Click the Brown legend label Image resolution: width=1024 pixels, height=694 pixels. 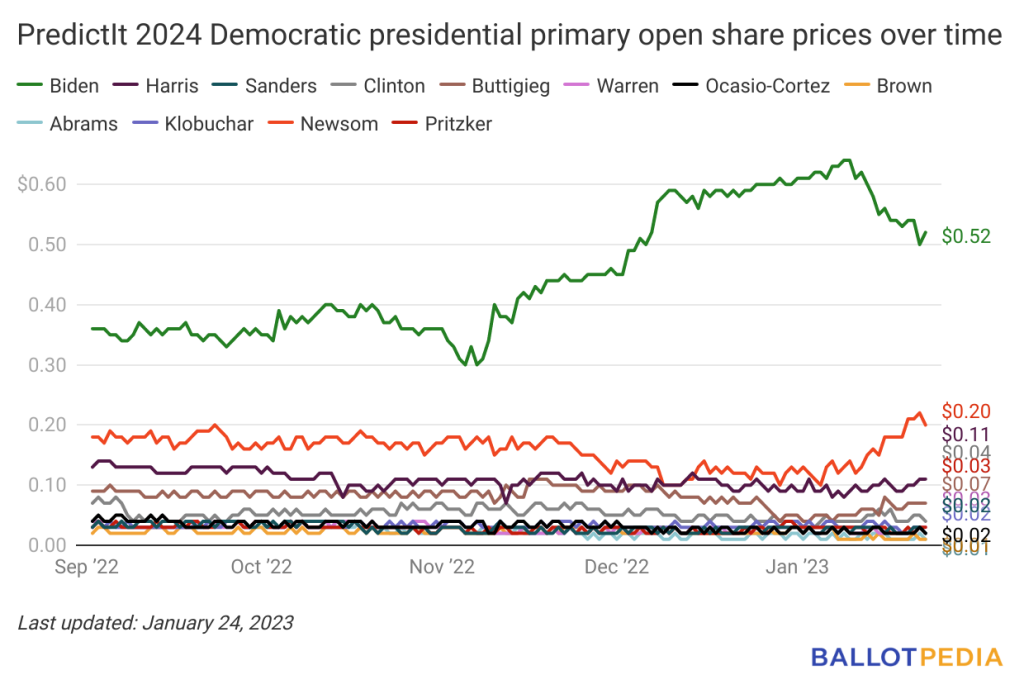pos(904,86)
